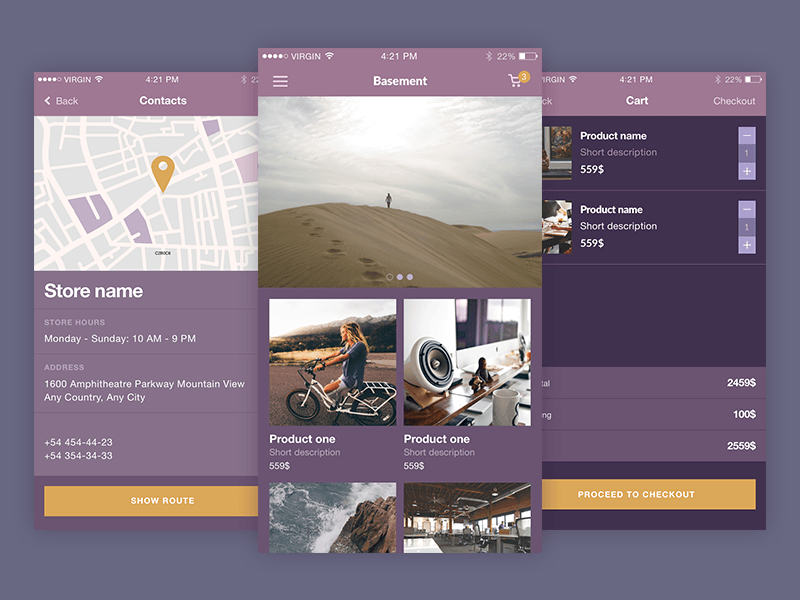The height and width of the screenshot is (600, 800).
Task: Open the hamburger navigation menu on Basement screen
Action: click(280, 81)
